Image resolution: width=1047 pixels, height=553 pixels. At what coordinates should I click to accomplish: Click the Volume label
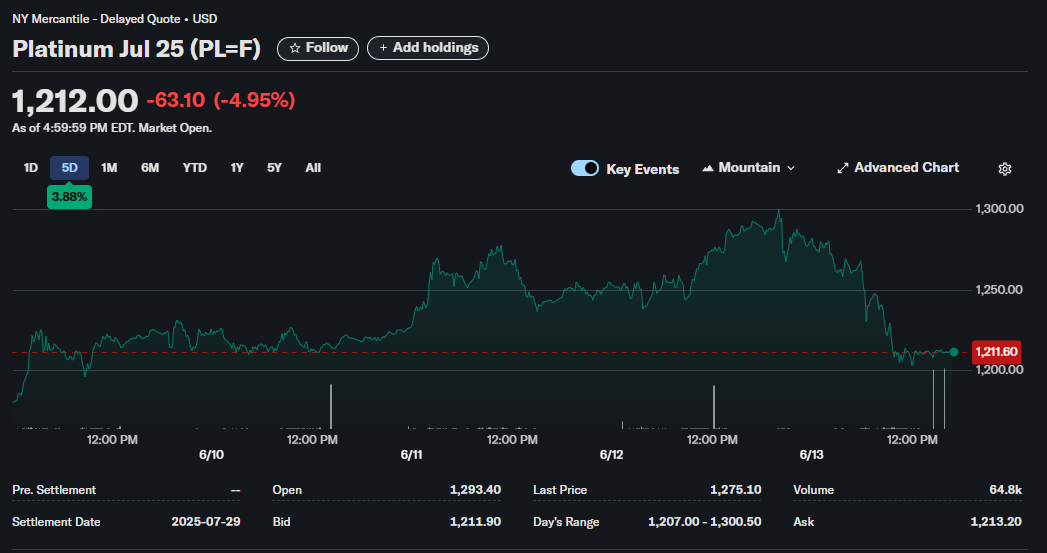point(813,490)
